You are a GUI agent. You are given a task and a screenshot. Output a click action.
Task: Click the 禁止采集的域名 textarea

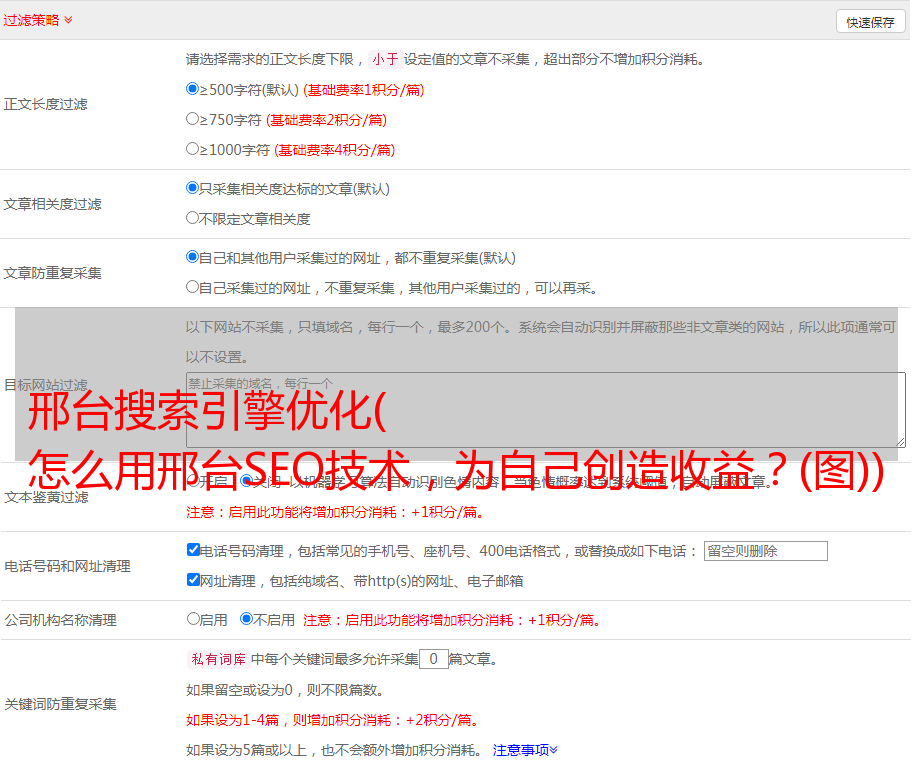545,409
